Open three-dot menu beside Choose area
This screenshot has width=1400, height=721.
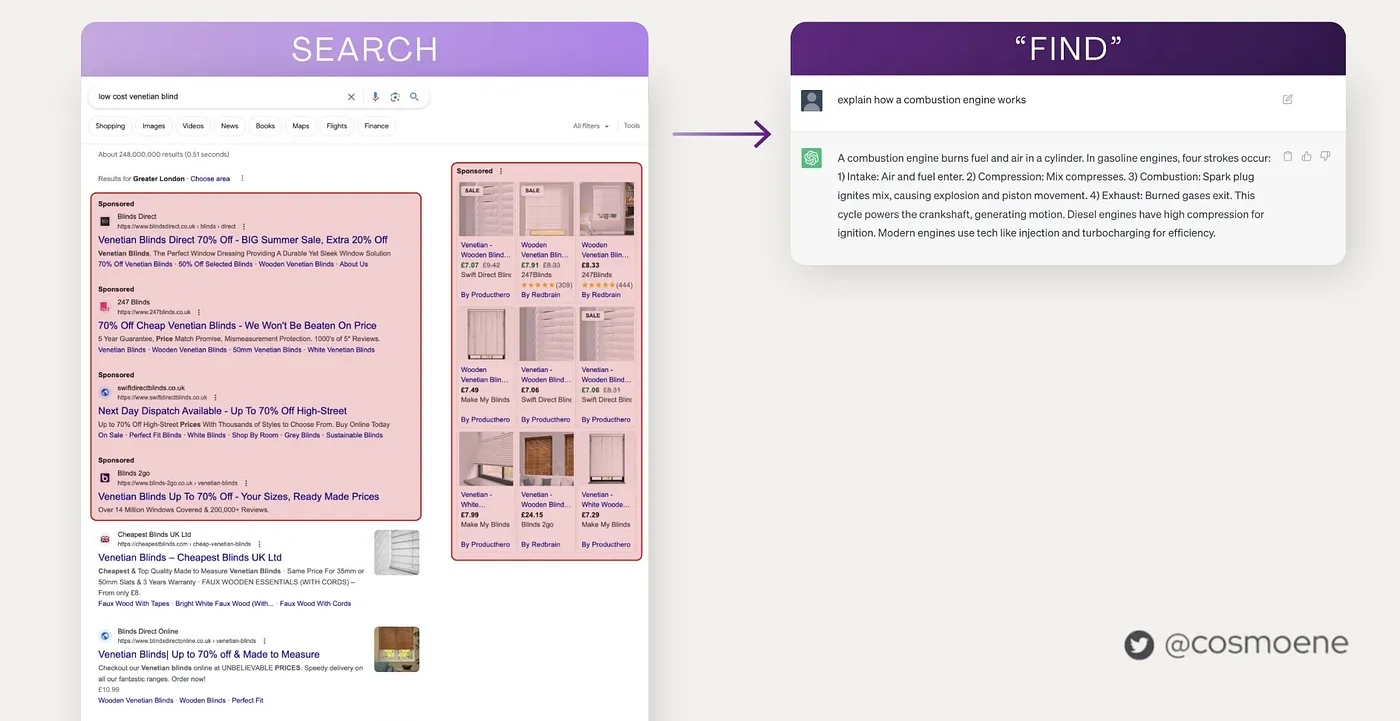tap(242, 179)
